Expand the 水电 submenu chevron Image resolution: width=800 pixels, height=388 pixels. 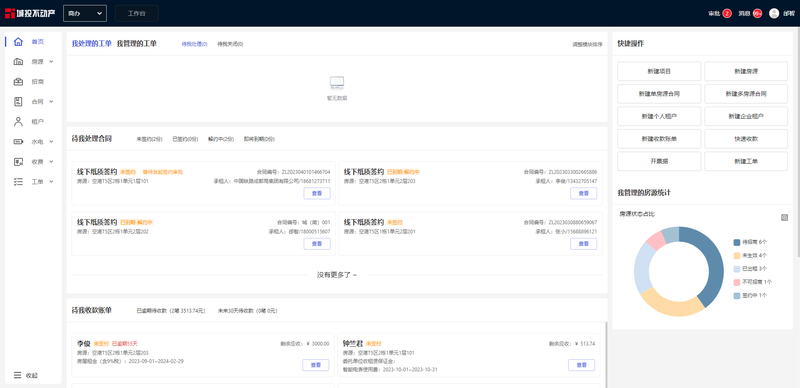pos(52,141)
